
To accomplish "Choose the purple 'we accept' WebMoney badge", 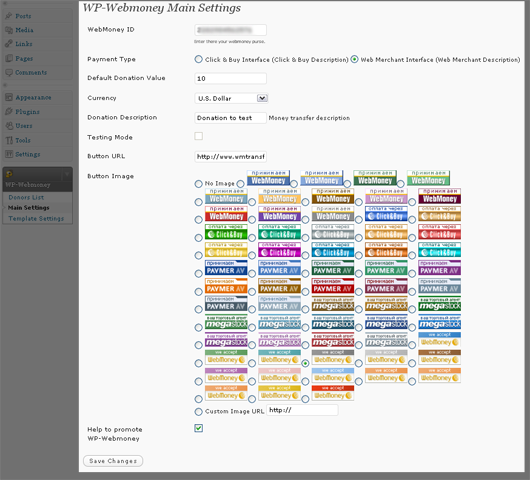I will [226, 375].
